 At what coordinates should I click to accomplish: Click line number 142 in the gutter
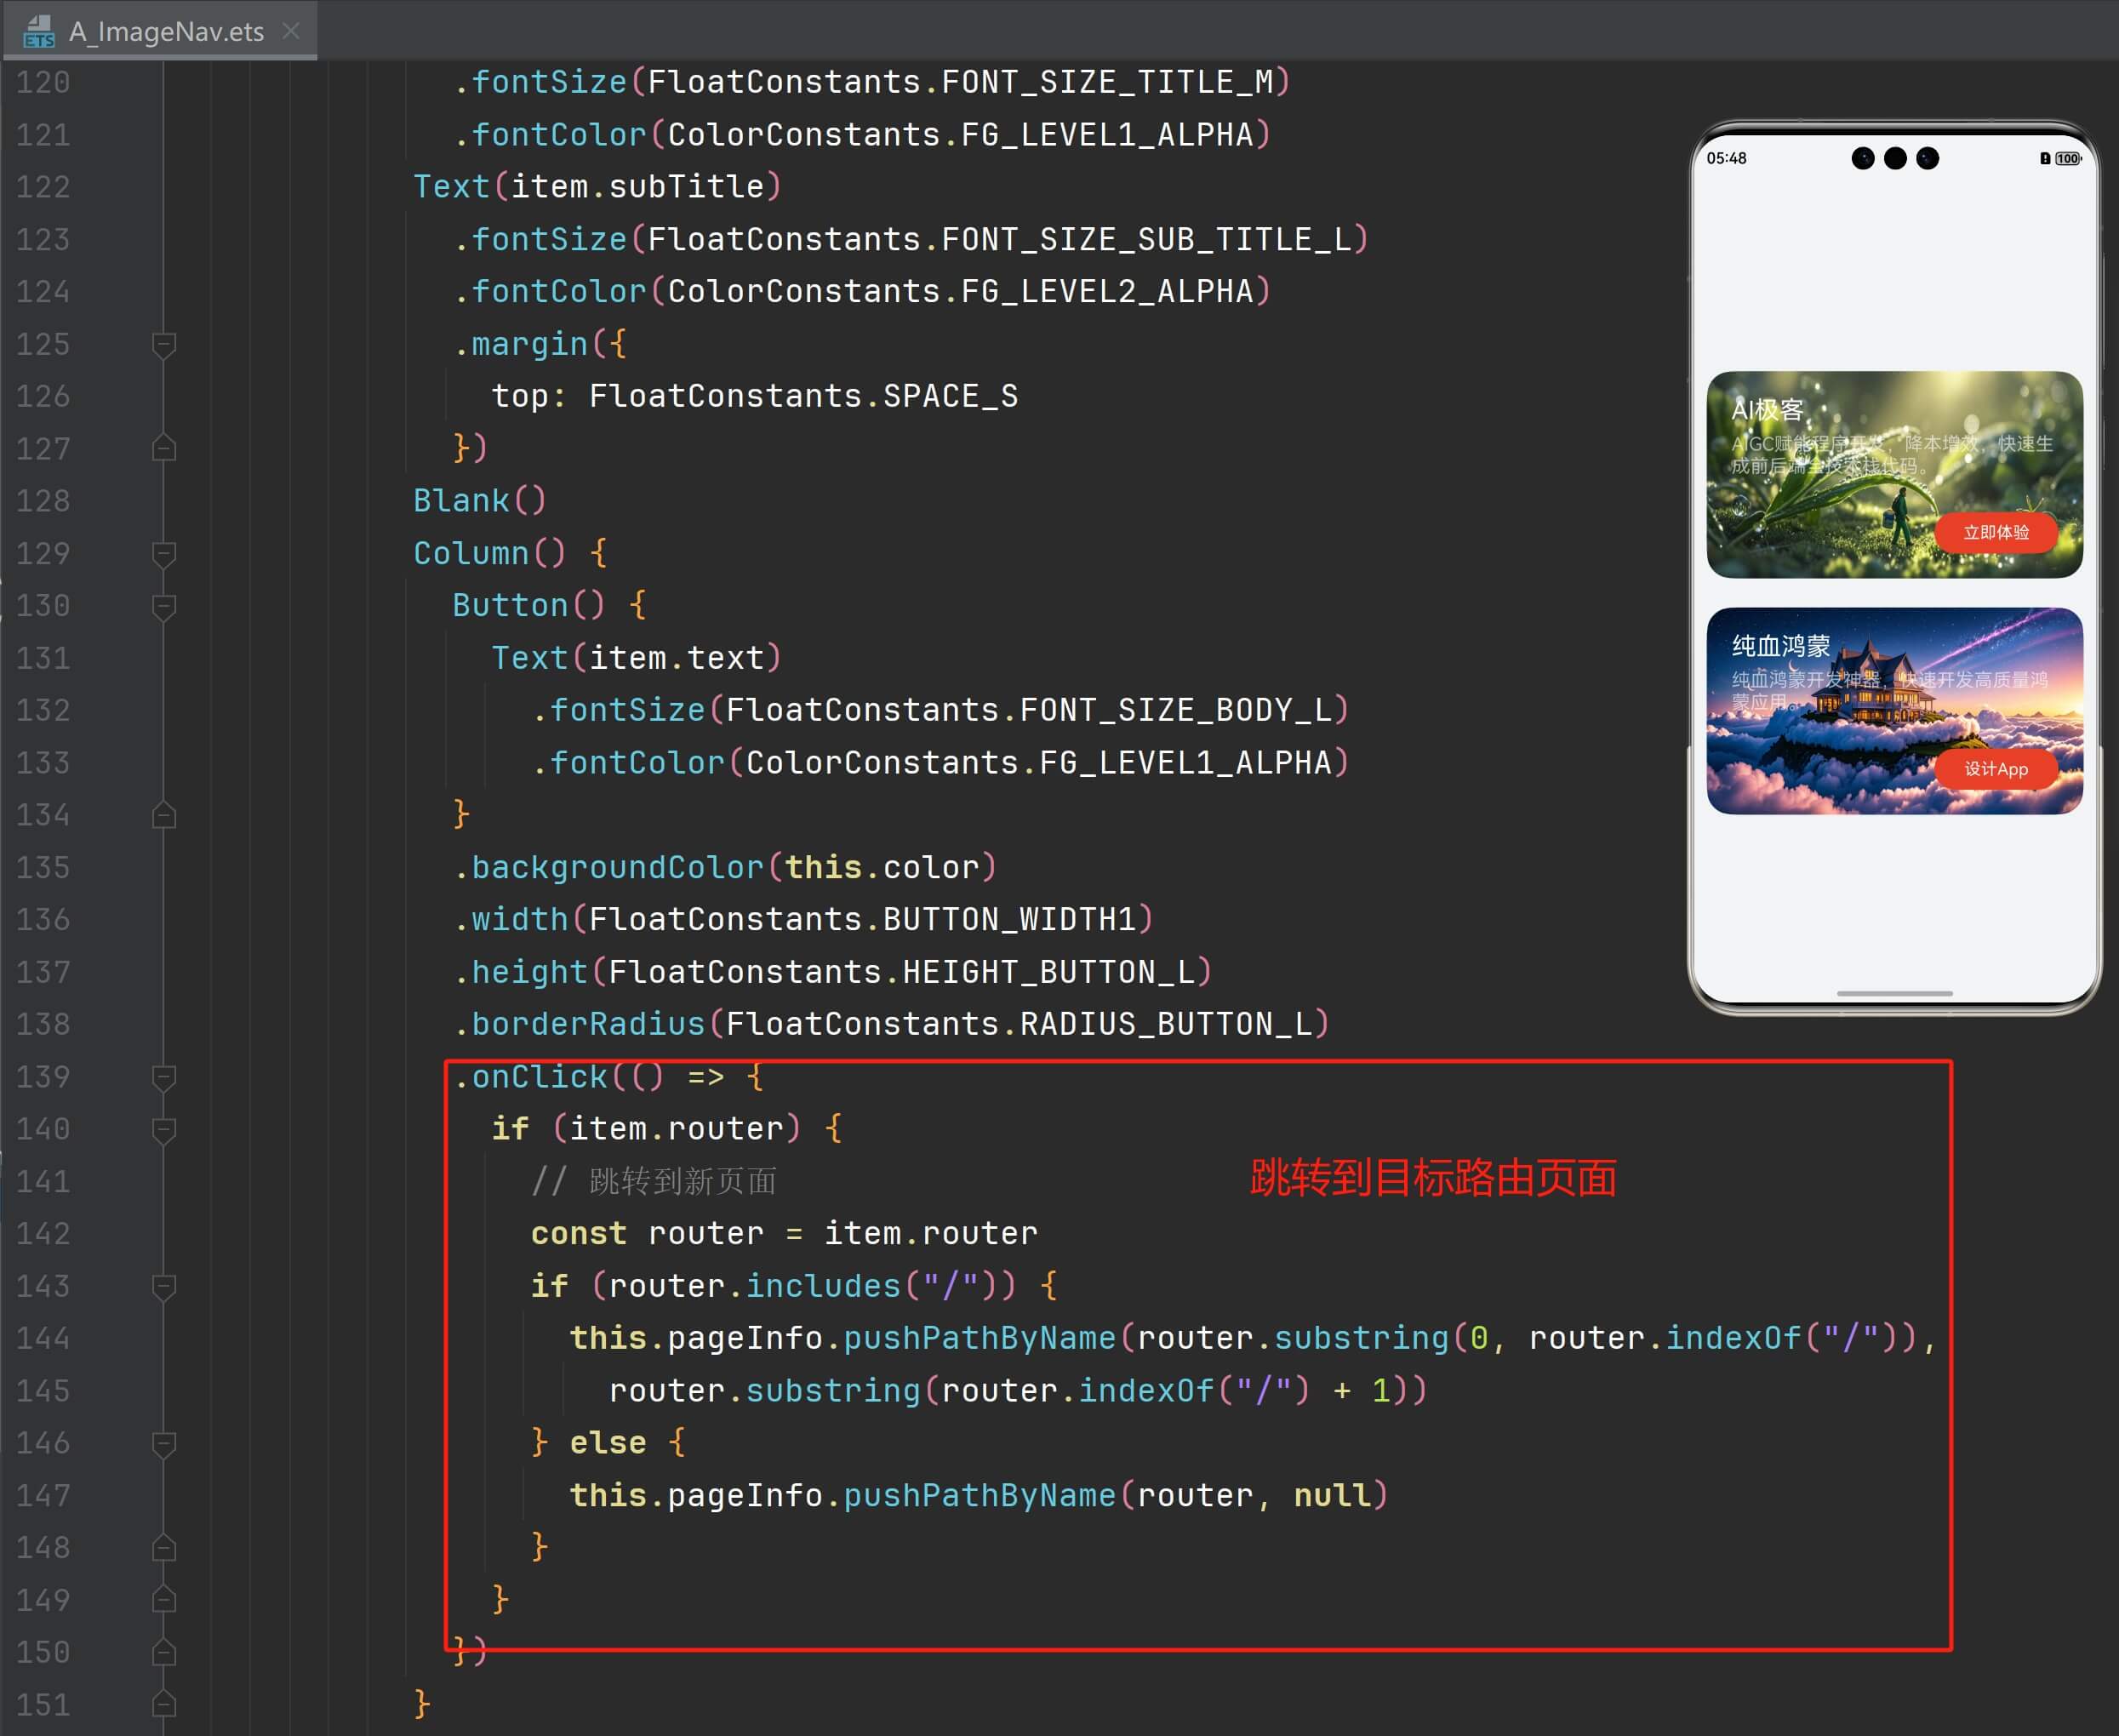[x=43, y=1234]
